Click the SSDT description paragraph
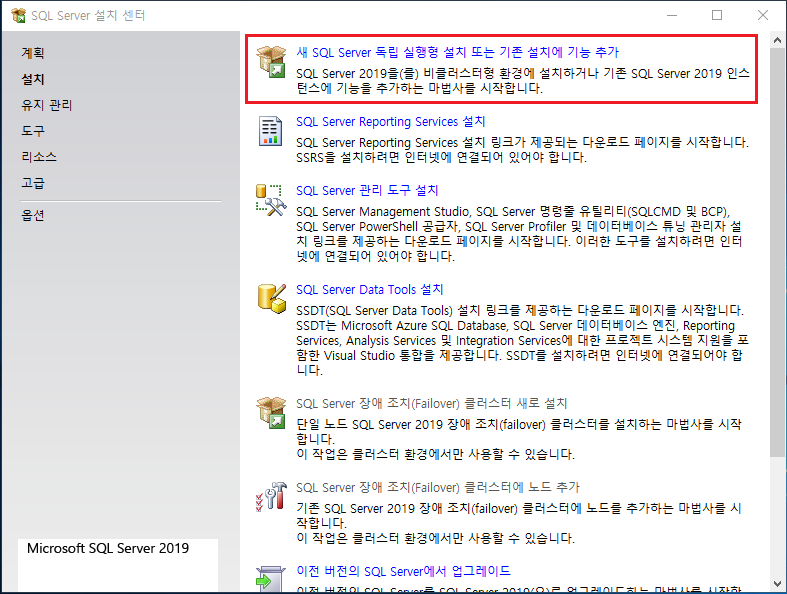The height and width of the screenshot is (594, 787). pyautogui.click(x=522, y=340)
